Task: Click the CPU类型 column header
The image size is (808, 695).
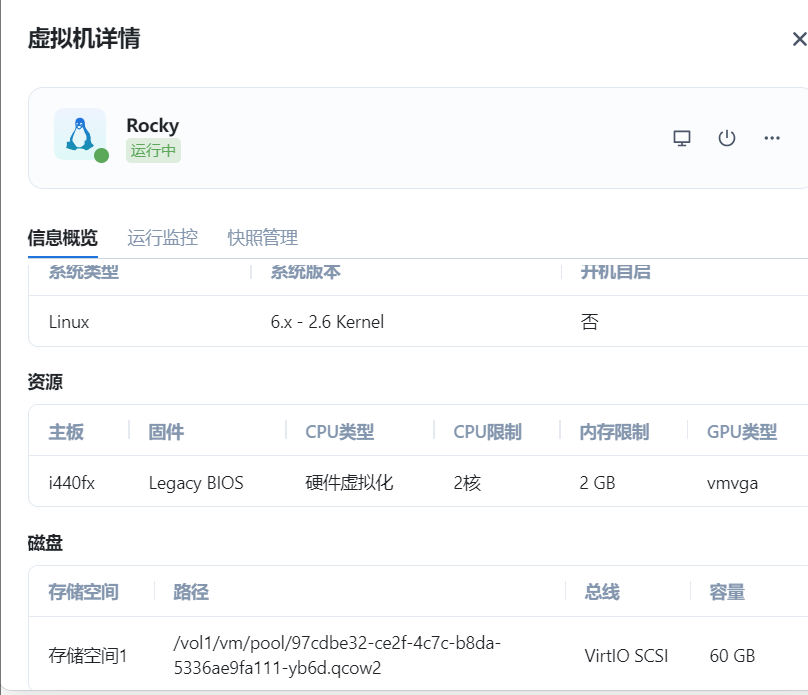Action: coord(340,432)
